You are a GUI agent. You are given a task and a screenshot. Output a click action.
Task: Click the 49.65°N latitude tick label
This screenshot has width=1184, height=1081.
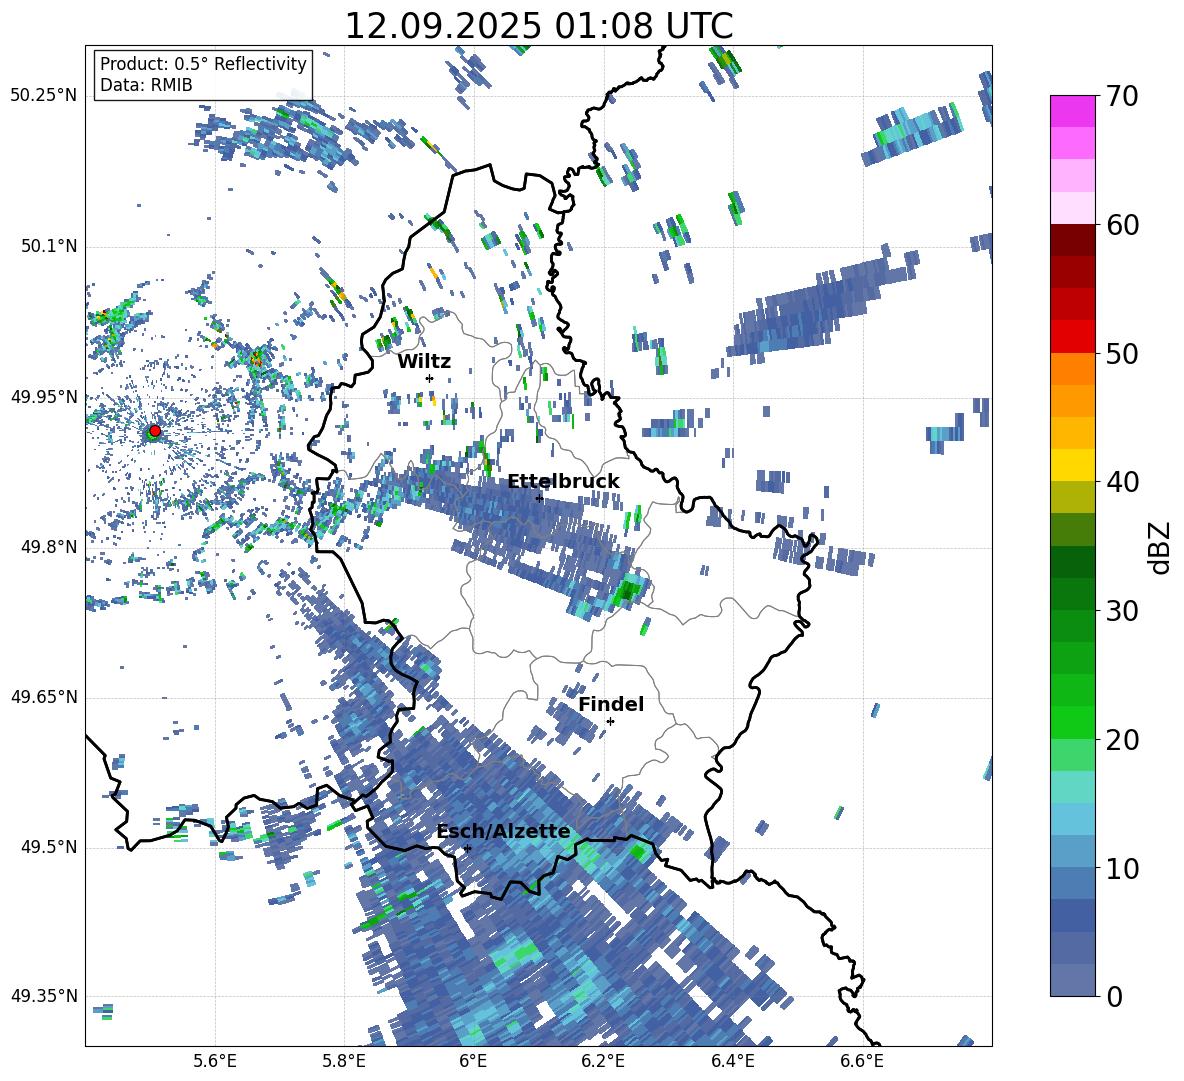pos(44,697)
